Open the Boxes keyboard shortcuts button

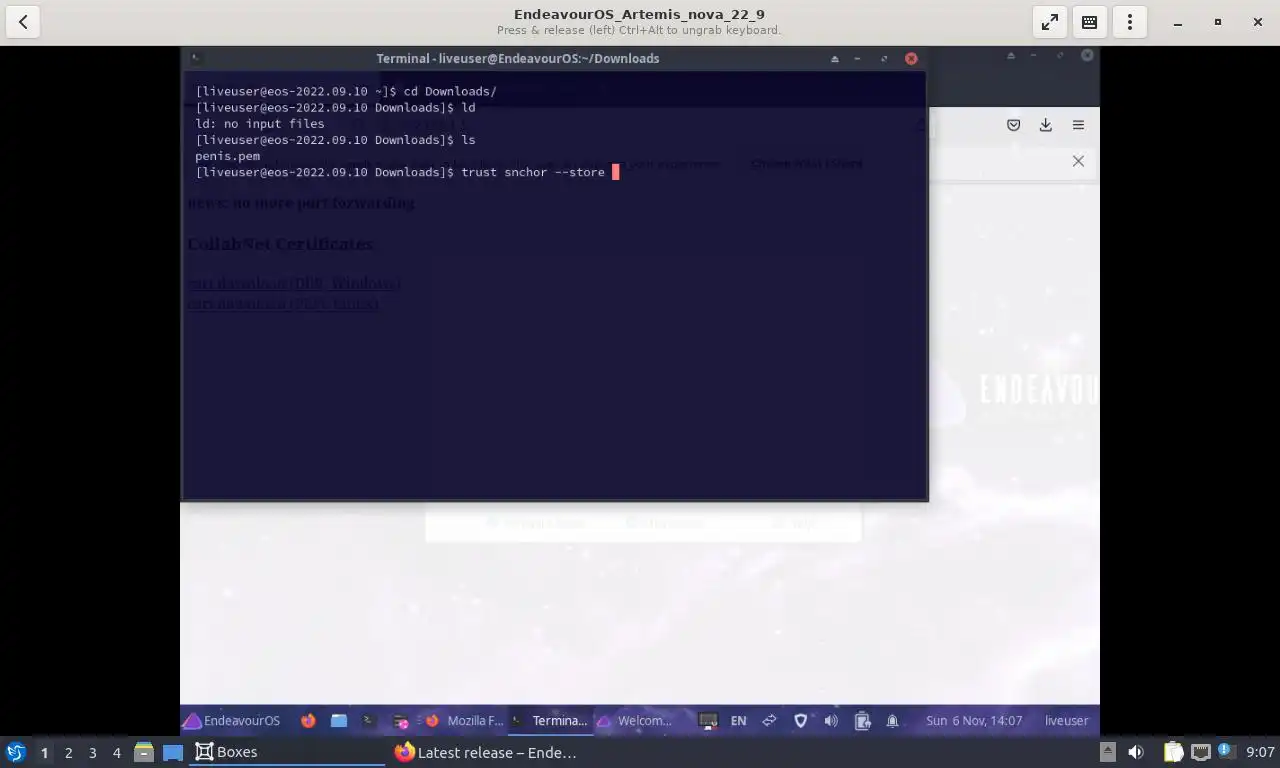point(1090,22)
